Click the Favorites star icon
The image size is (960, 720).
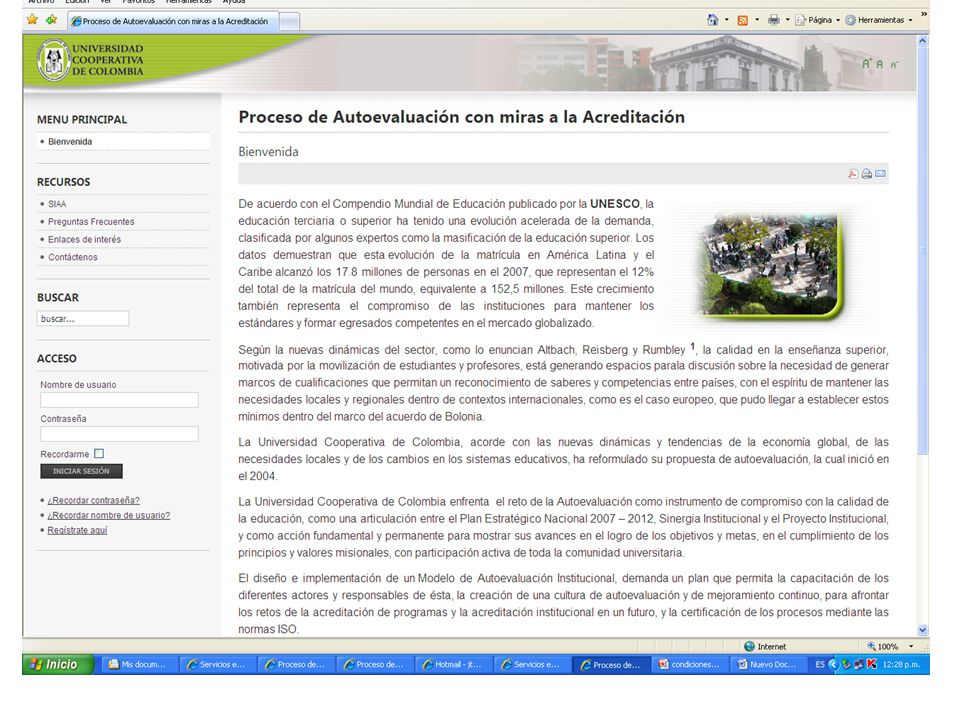tap(32, 20)
